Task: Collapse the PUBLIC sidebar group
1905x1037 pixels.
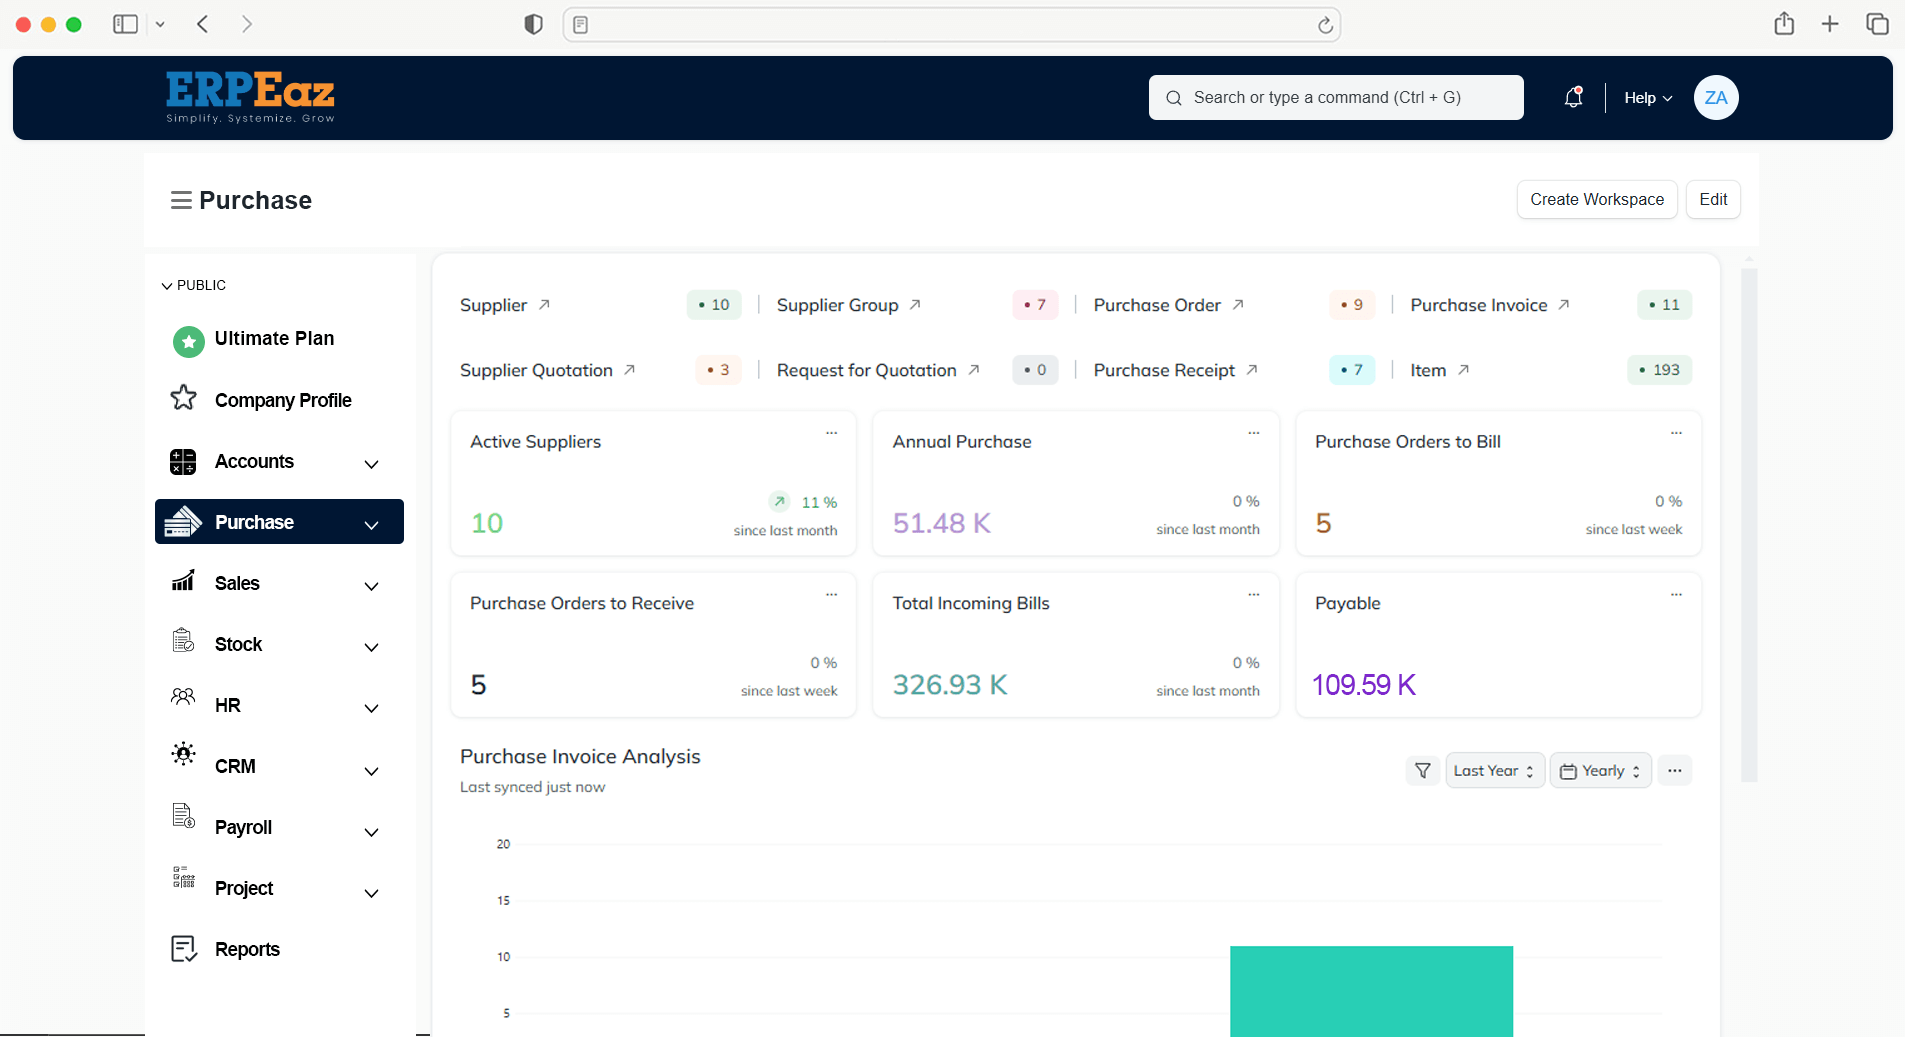Action: click(167, 286)
